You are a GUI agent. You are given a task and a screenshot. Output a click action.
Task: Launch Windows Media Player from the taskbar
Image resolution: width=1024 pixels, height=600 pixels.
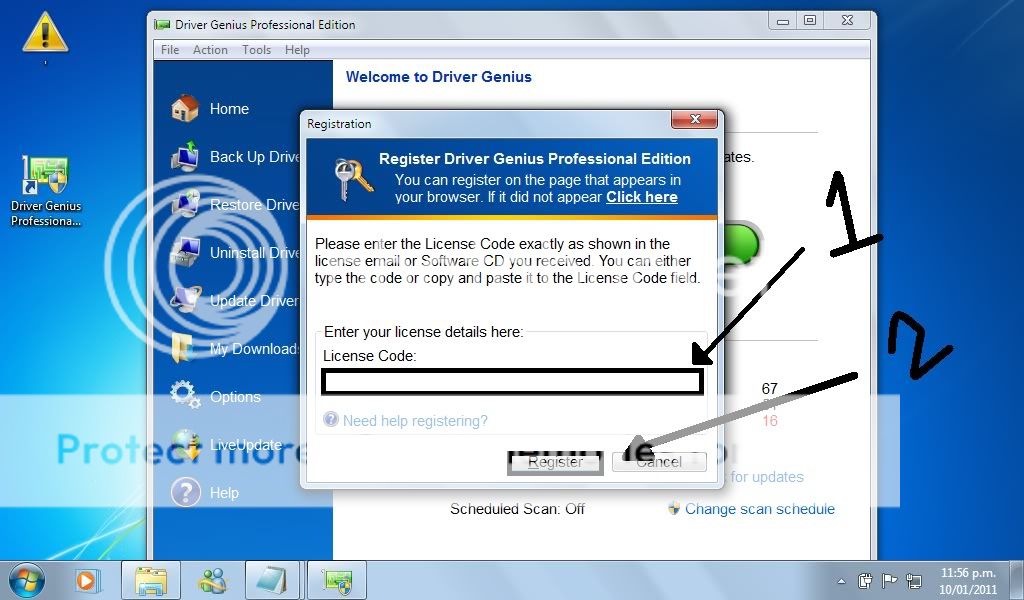point(86,580)
